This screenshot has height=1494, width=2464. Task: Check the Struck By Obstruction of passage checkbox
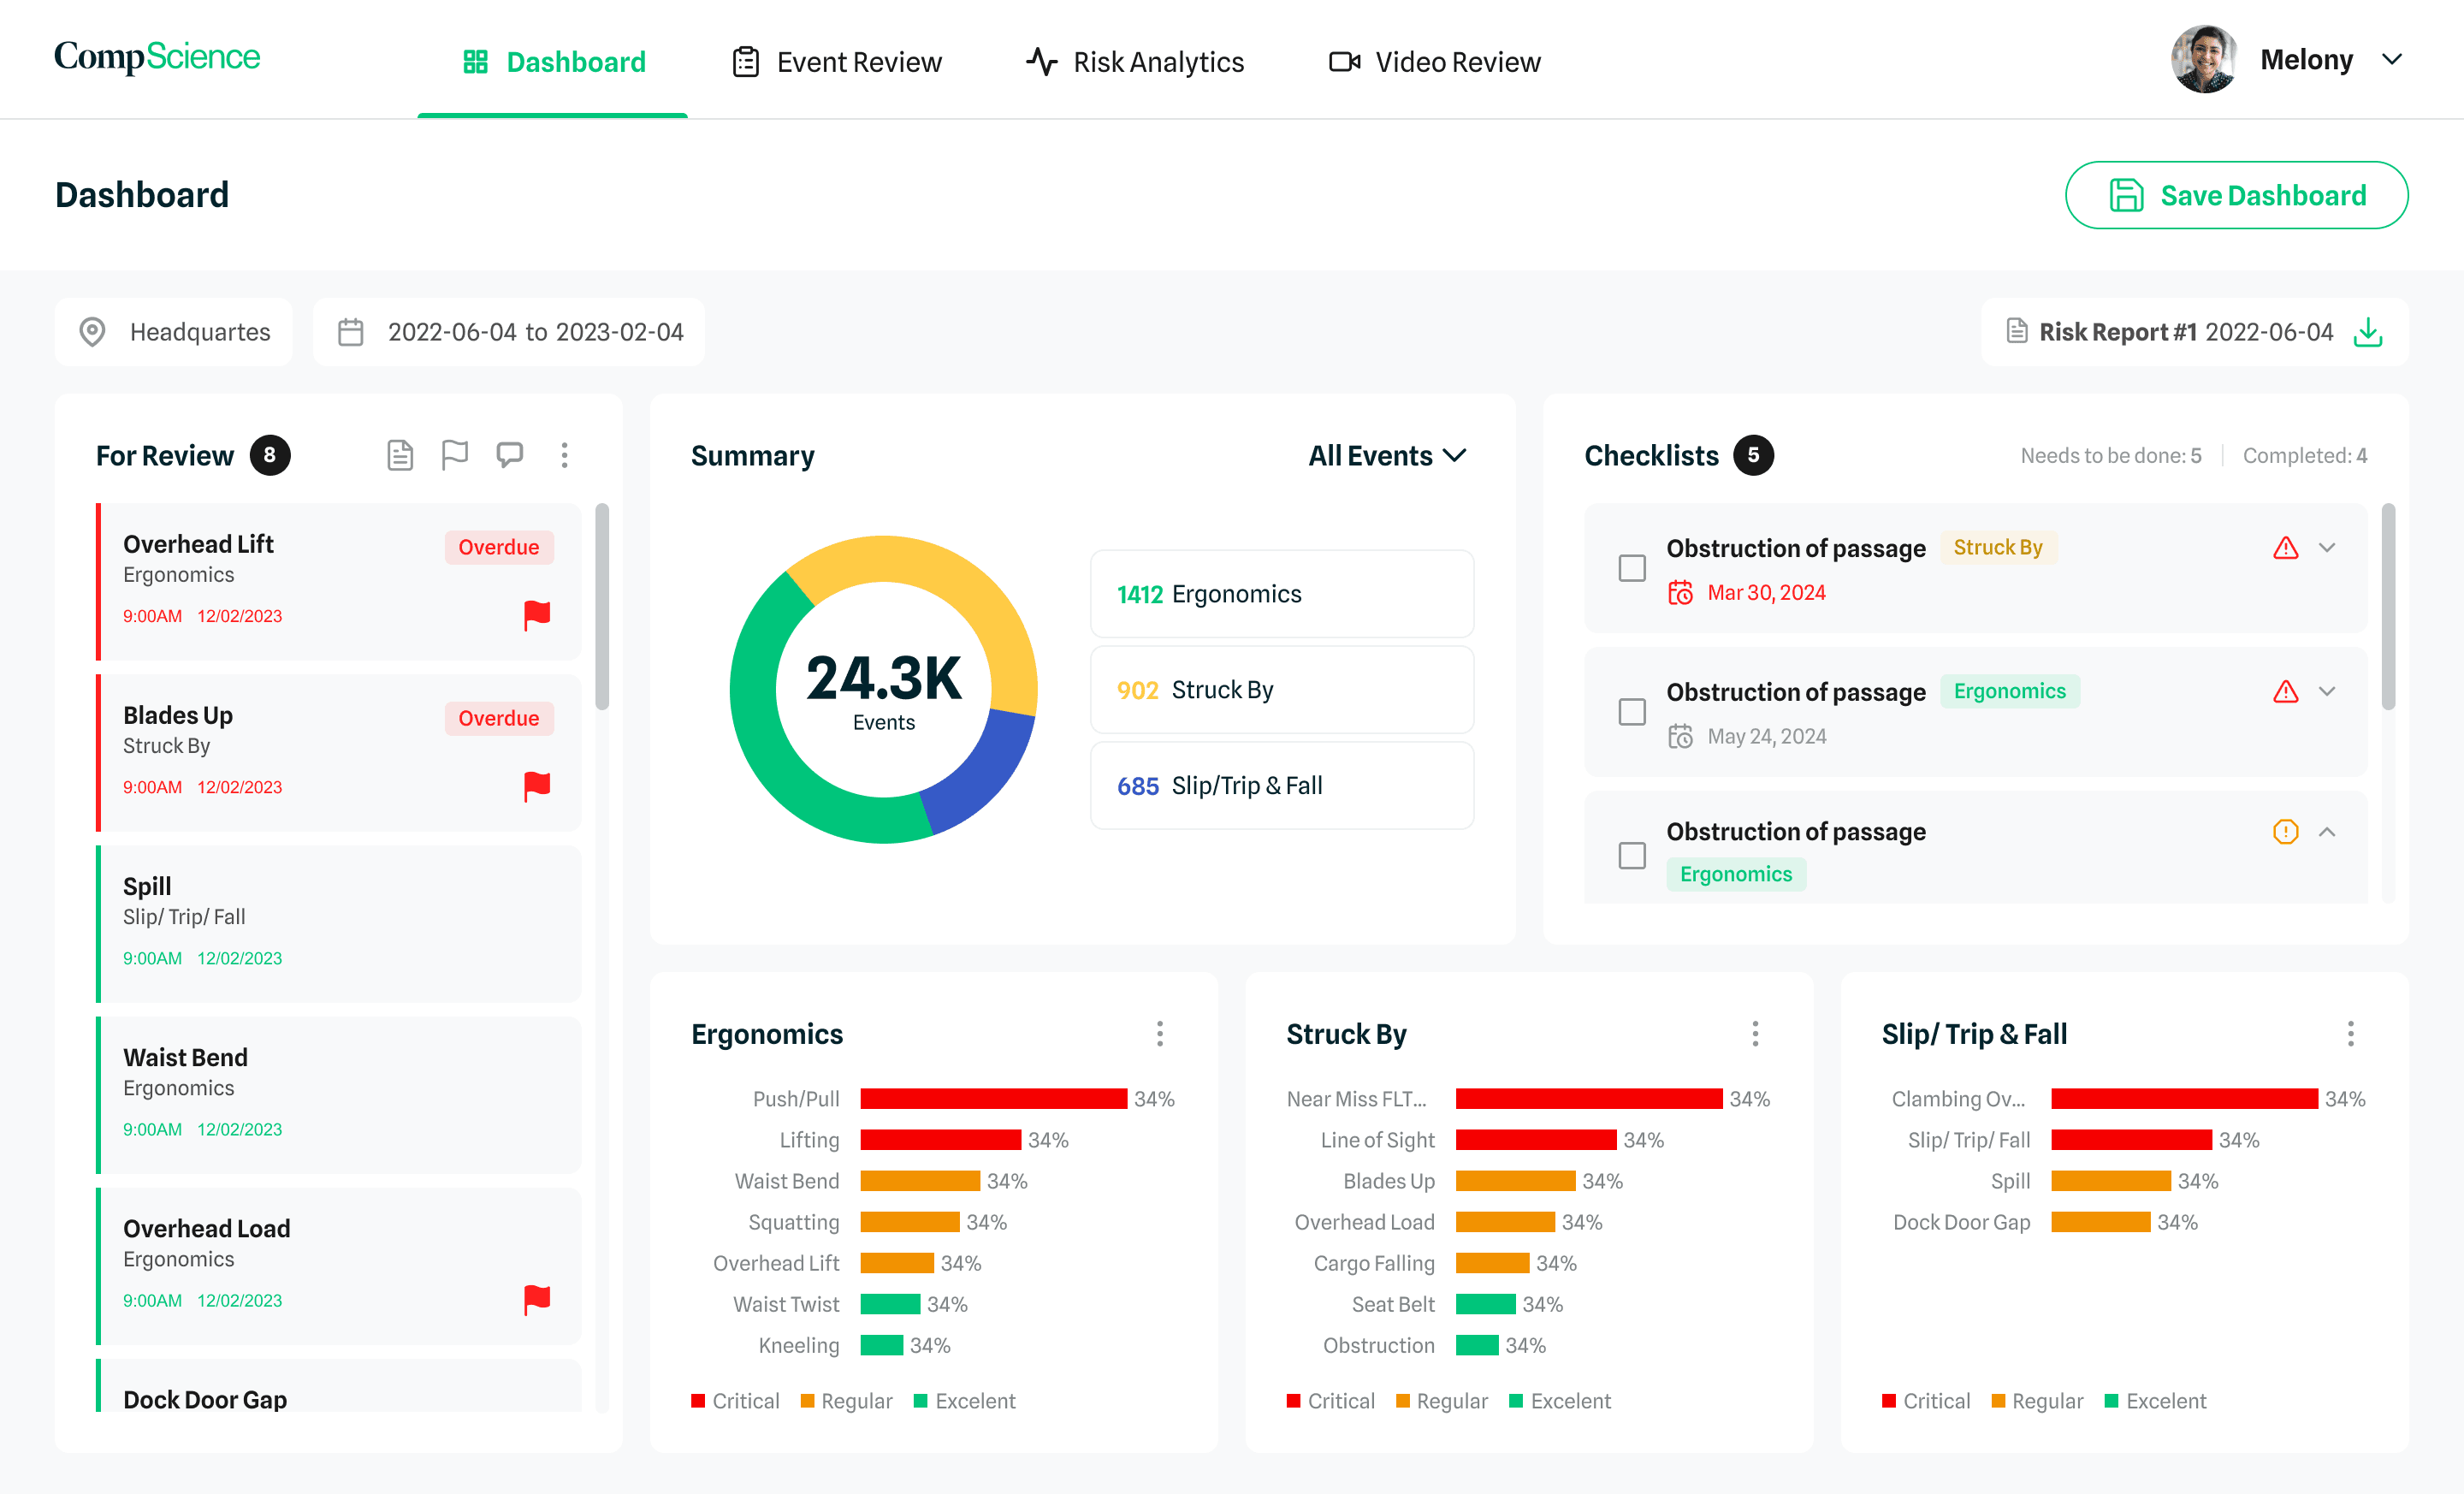click(x=1632, y=568)
